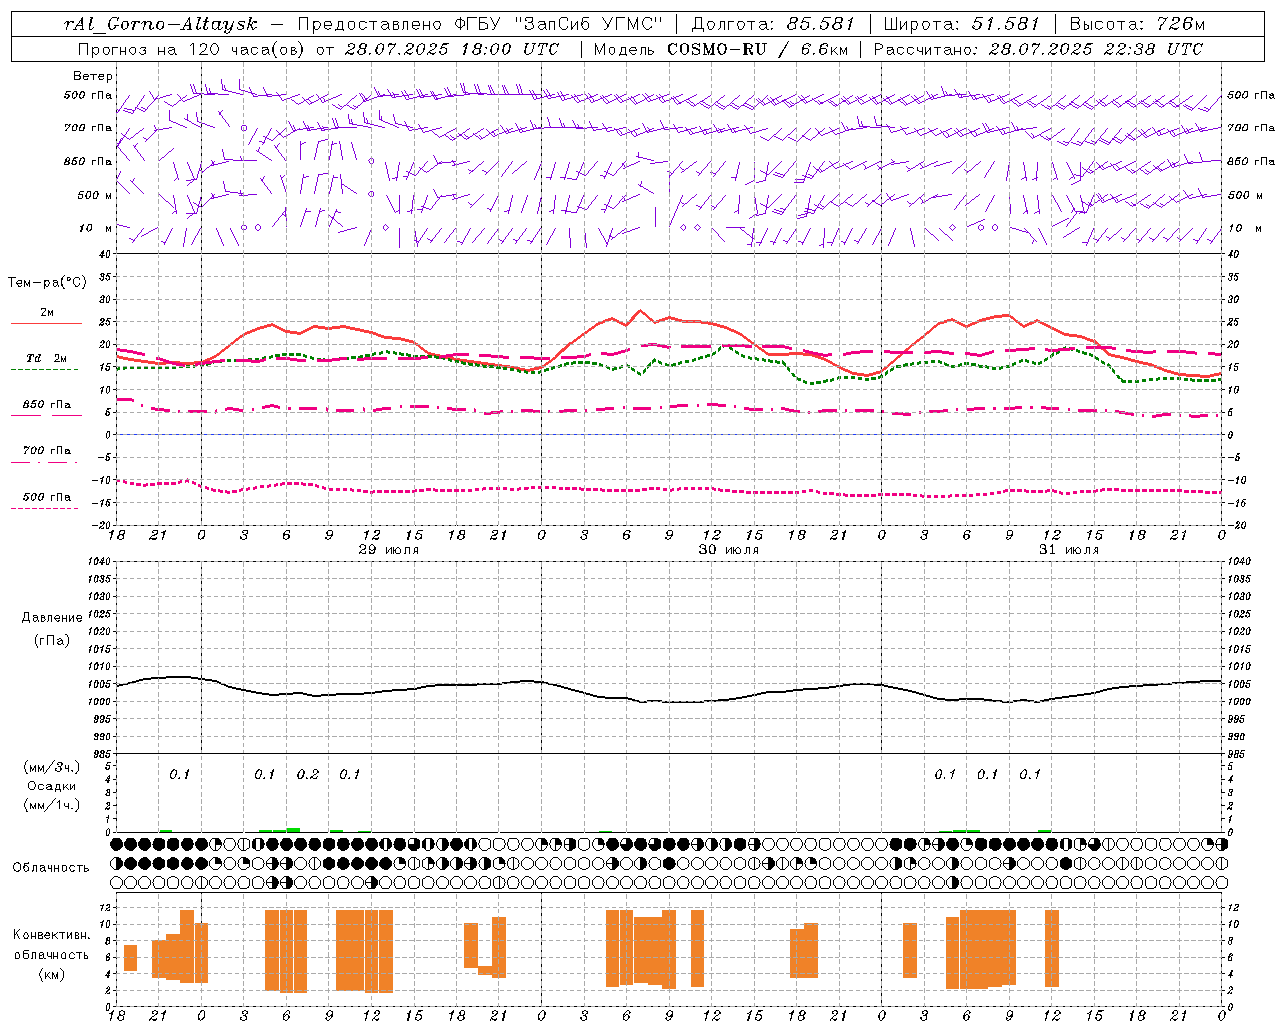The width and height of the screenshot is (1280, 1024).
Task: Click the Осадки precipitation label
Action: pyautogui.click(x=51, y=786)
